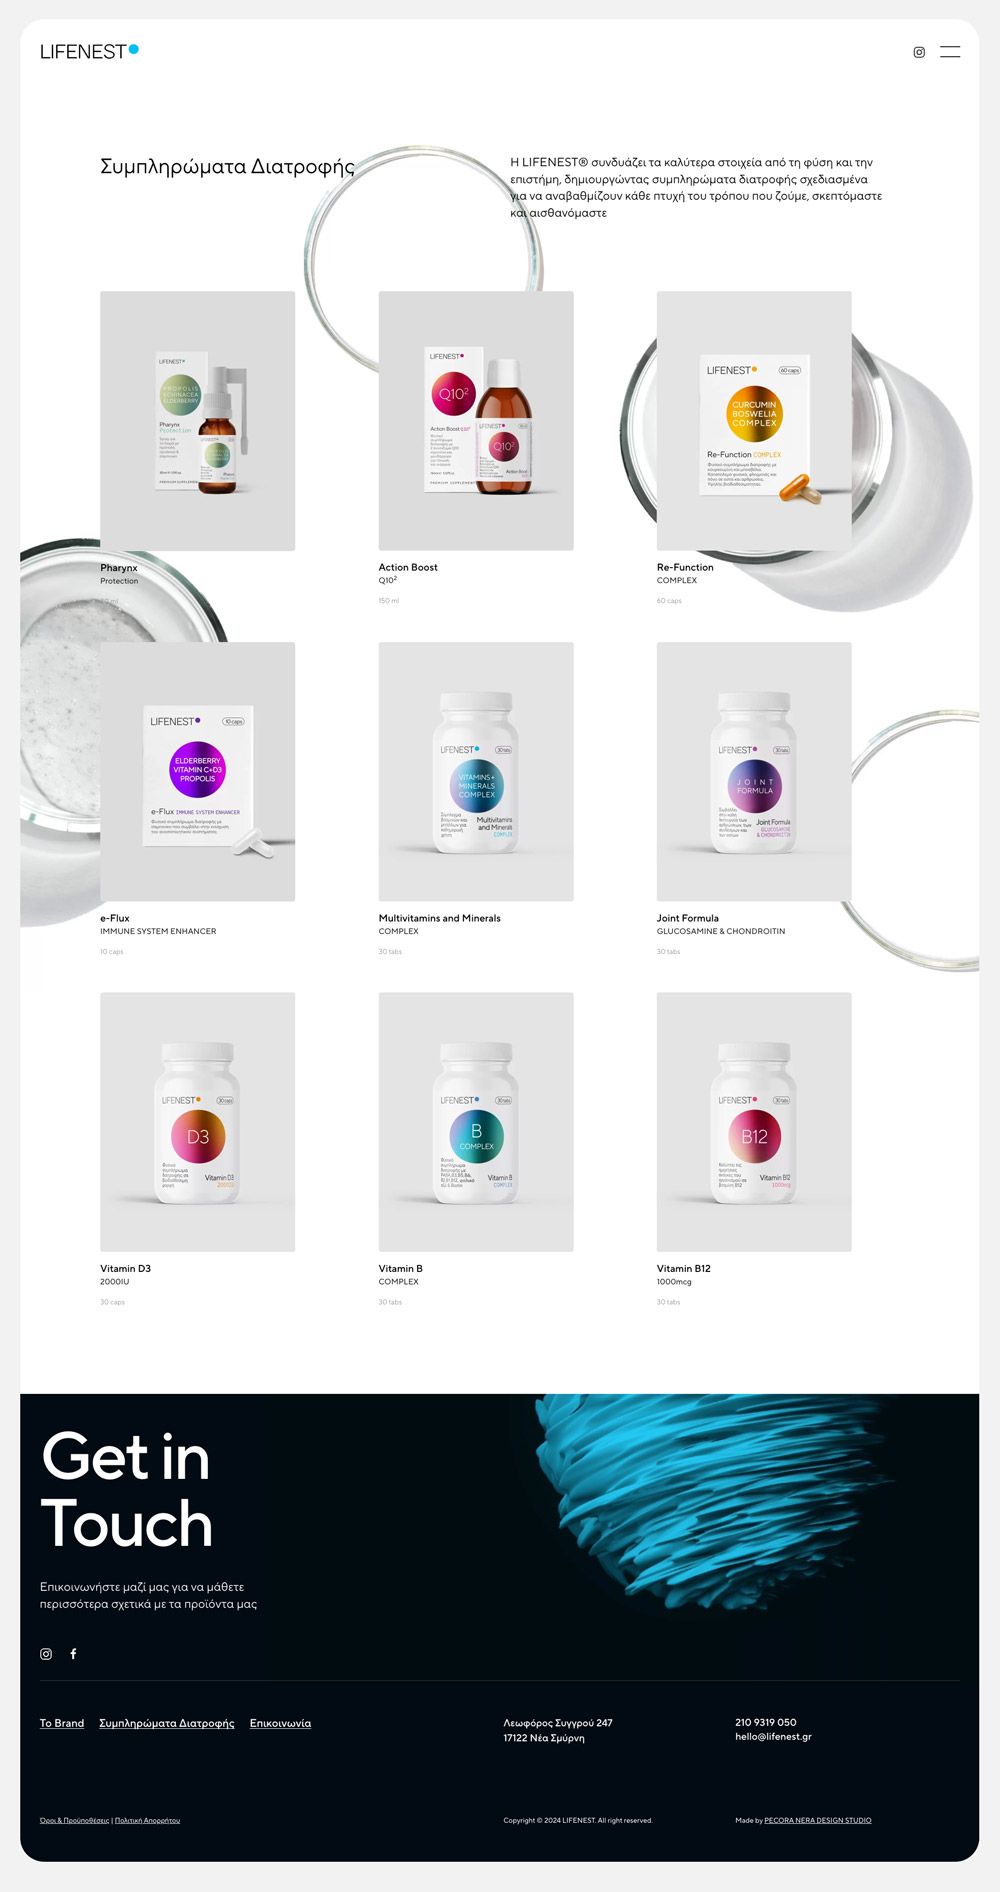Open the Όροι & Προϋποθέσεις link
Image resolution: width=1000 pixels, height=1892 pixels.
click(x=75, y=1820)
